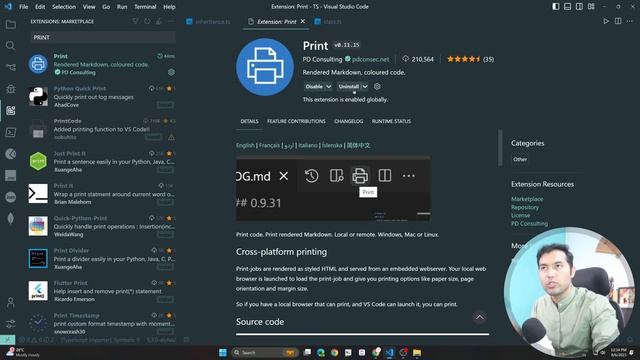
Task: Open the Explorer view in activity bar
Action: (11, 24)
